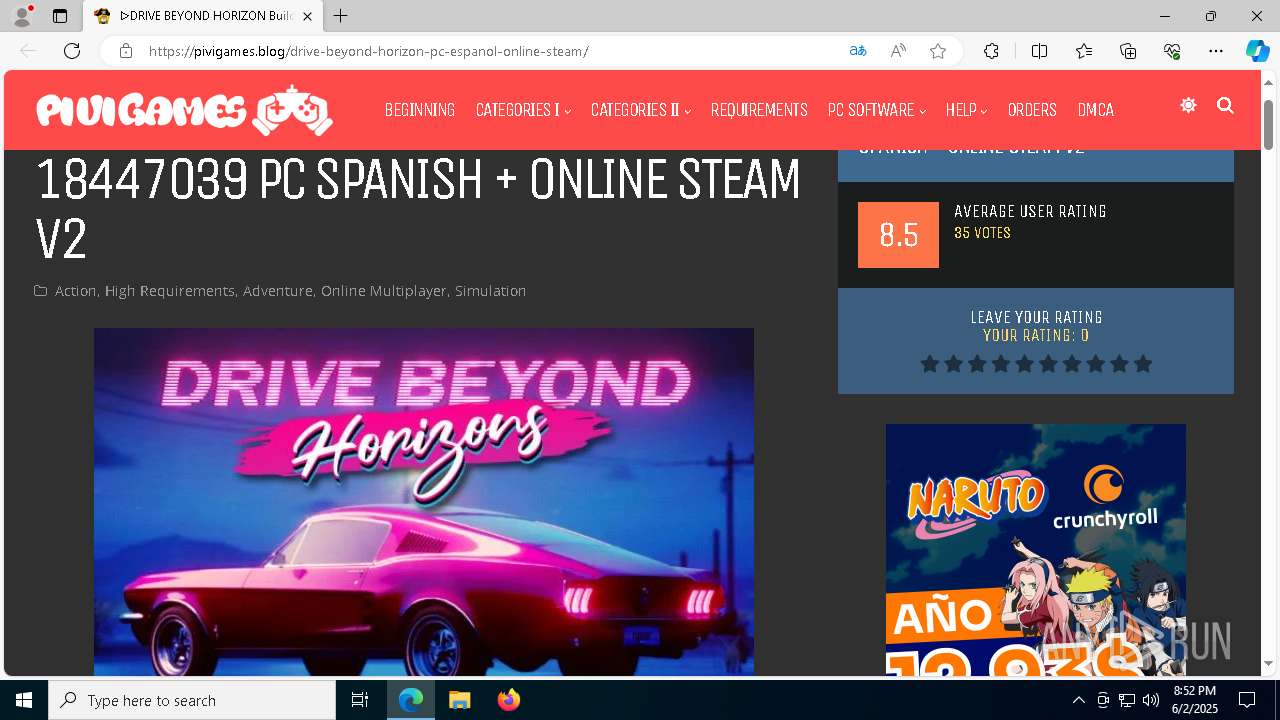Close the DRIVE BEYOND HORIZON tab

click(307, 16)
